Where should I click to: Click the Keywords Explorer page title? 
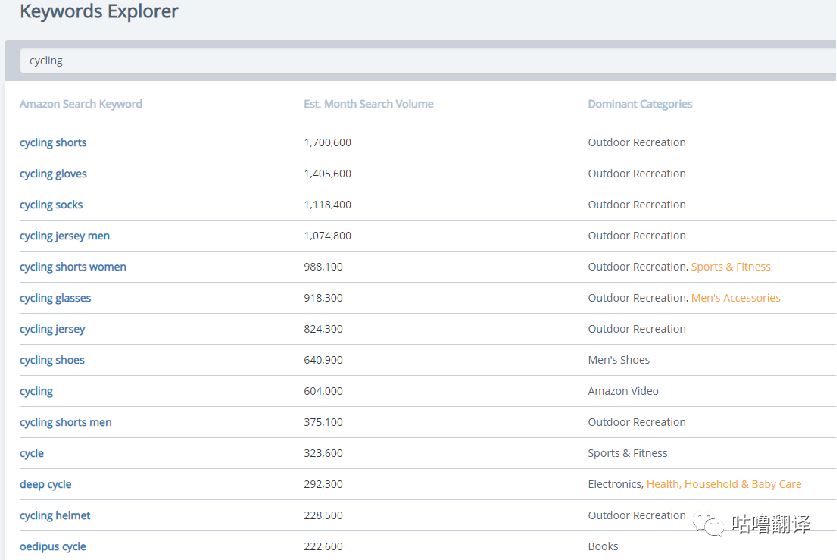(99, 11)
